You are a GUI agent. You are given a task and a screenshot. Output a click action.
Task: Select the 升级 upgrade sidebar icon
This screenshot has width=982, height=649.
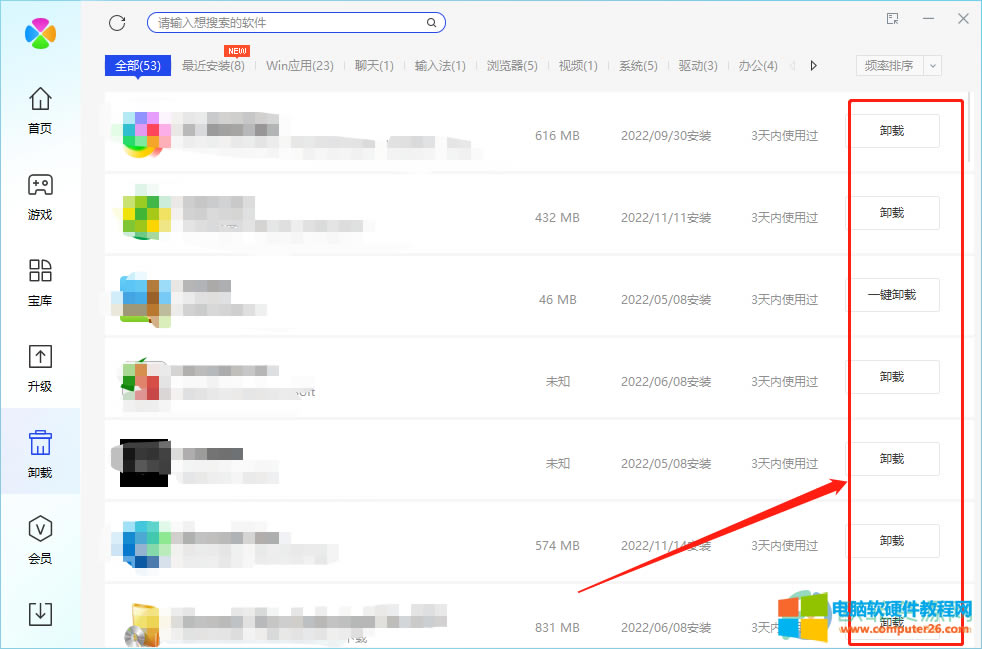[40, 366]
